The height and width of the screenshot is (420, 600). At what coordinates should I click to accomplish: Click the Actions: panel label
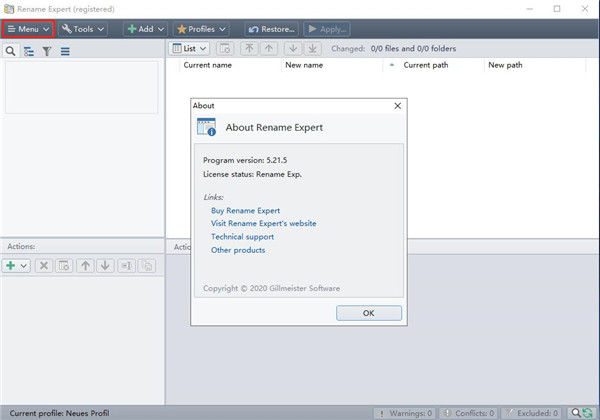[x=21, y=247]
